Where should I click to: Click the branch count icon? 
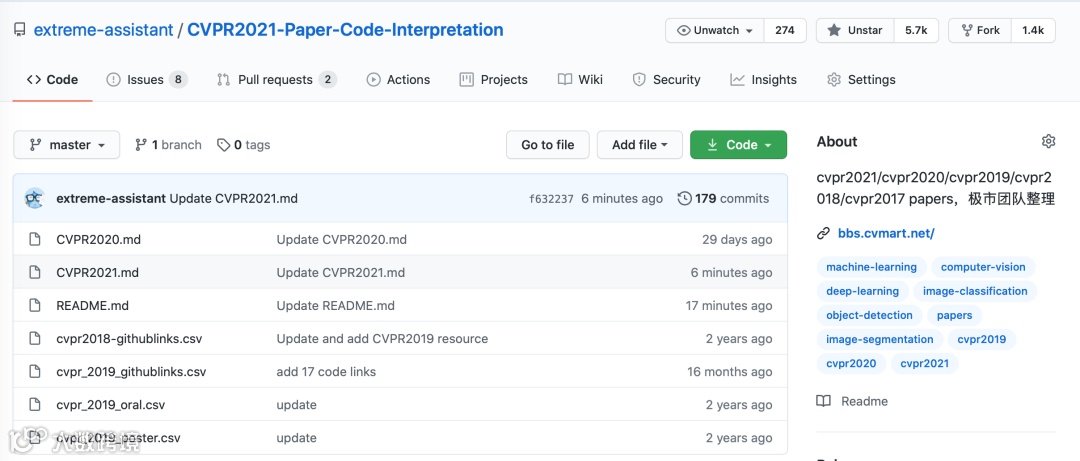pos(141,145)
